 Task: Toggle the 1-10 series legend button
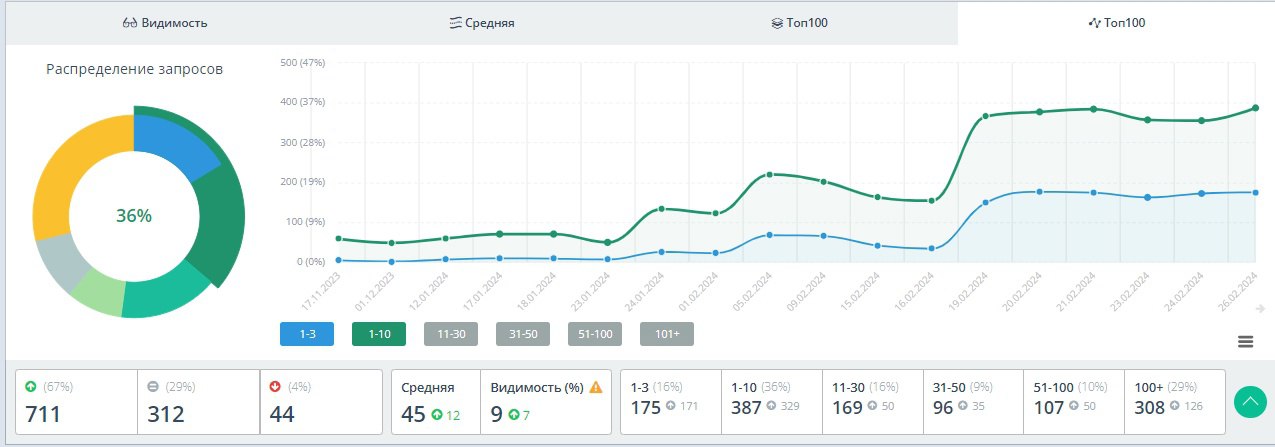[x=379, y=335]
